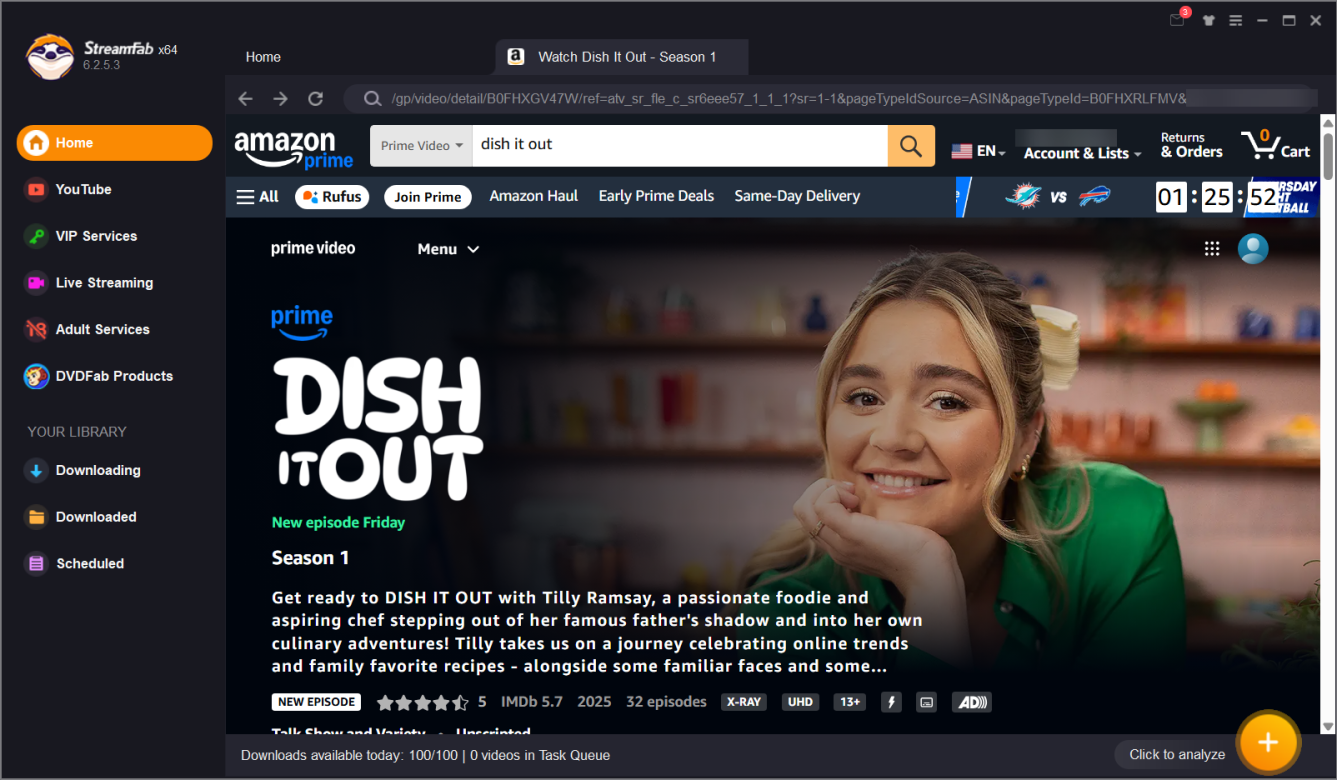Switch to the Home tab
1337x780 pixels.
pyautogui.click(x=263, y=57)
